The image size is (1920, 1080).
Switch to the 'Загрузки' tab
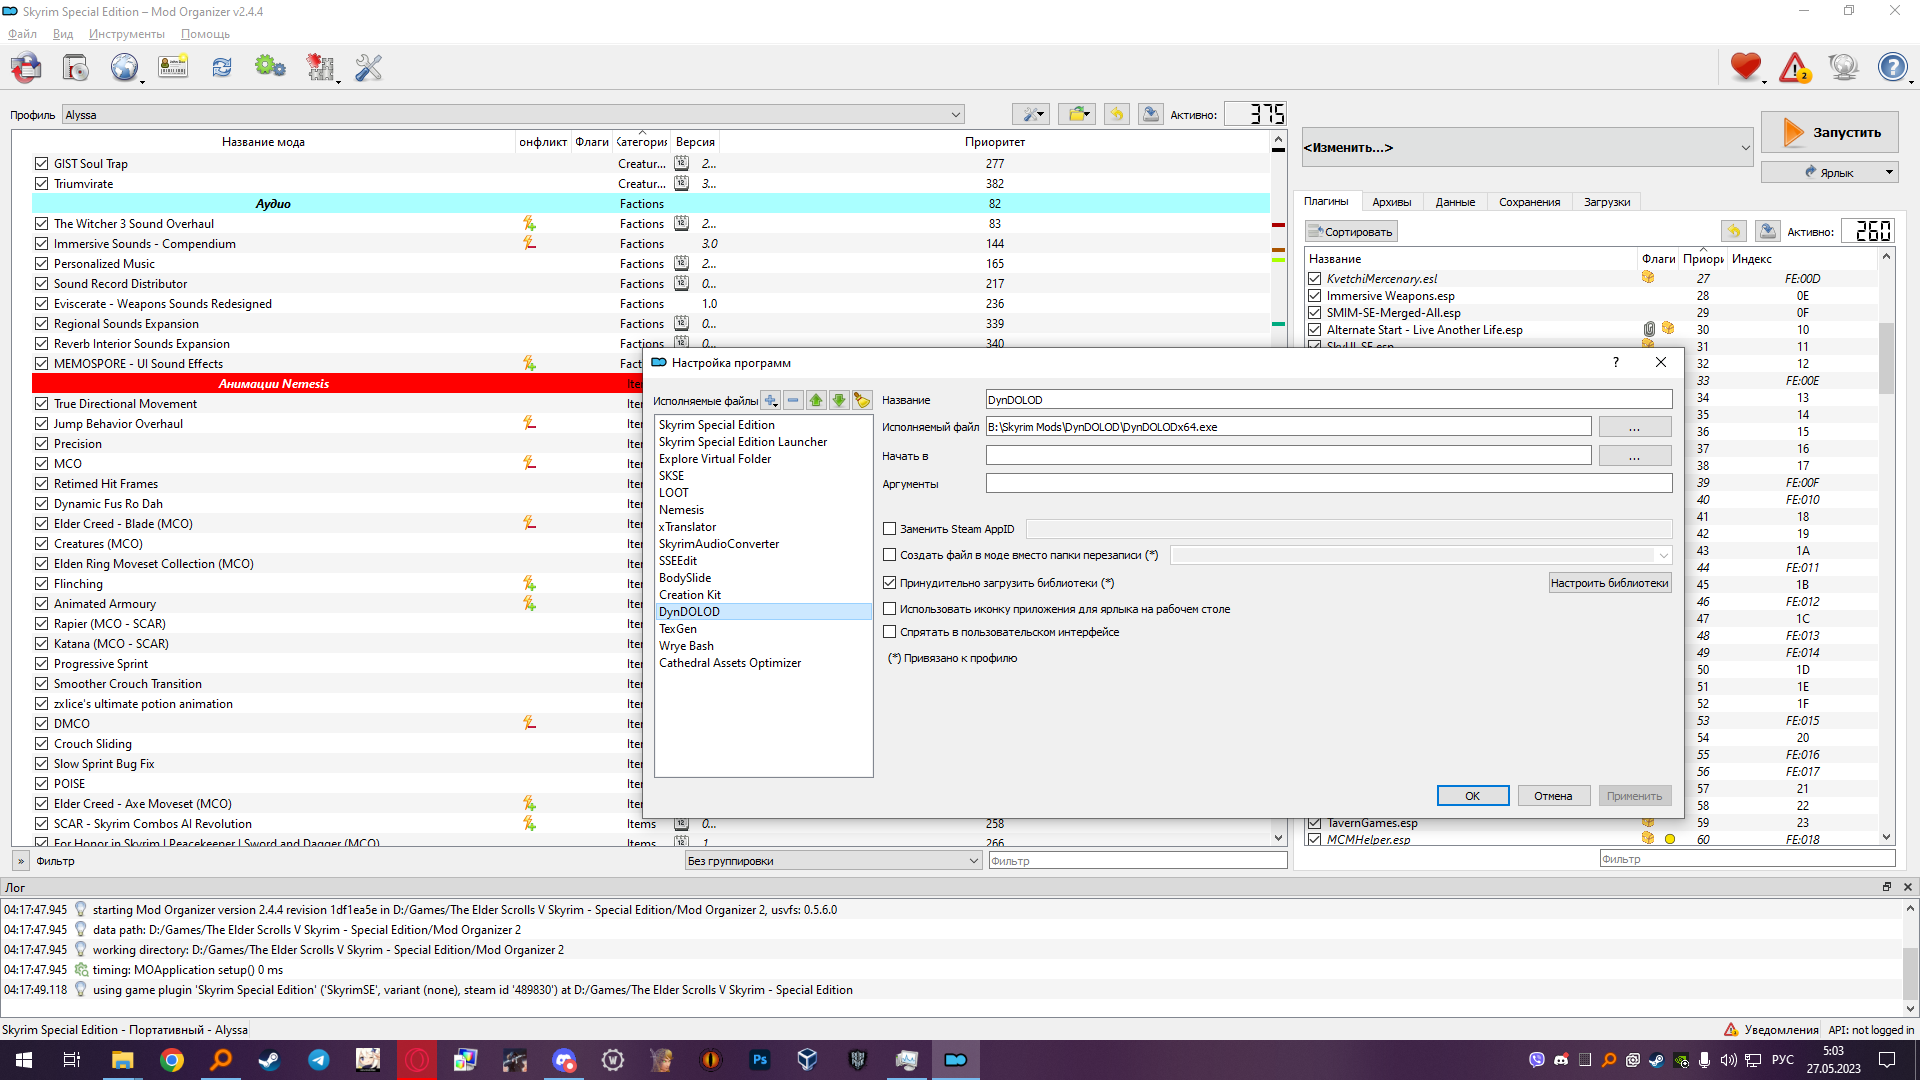tap(1606, 202)
